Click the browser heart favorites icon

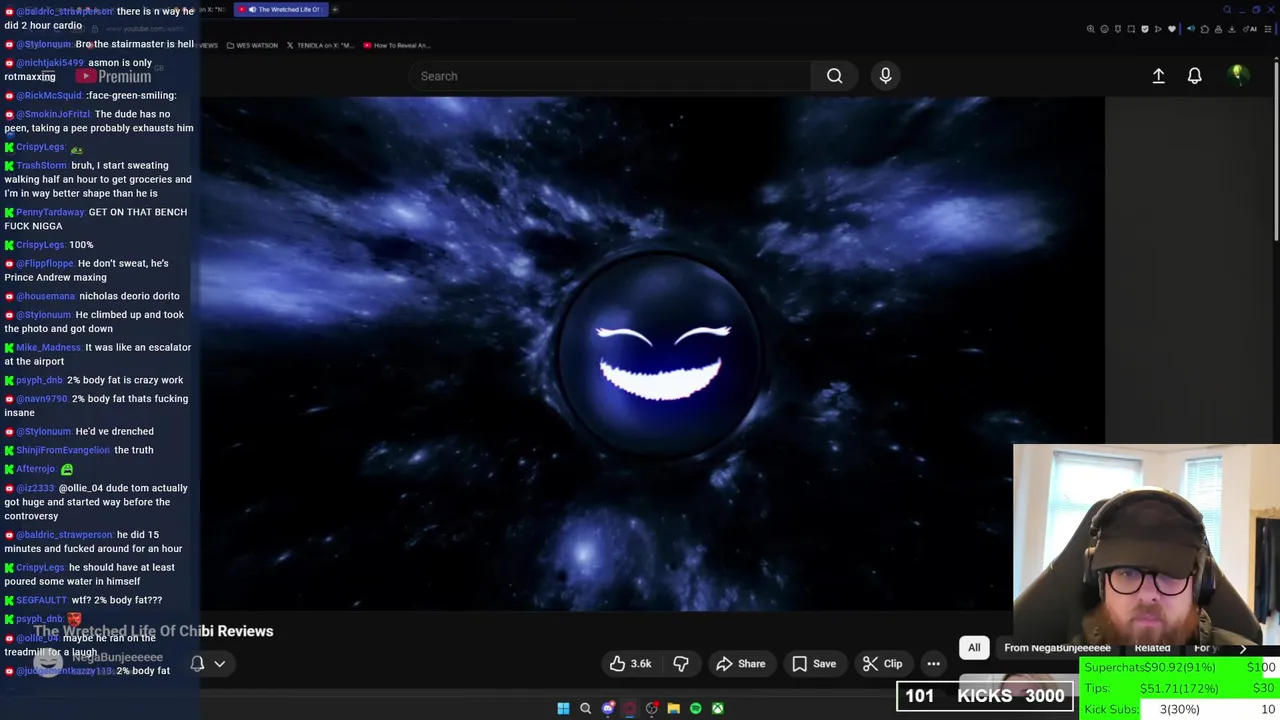tap(1172, 29)
